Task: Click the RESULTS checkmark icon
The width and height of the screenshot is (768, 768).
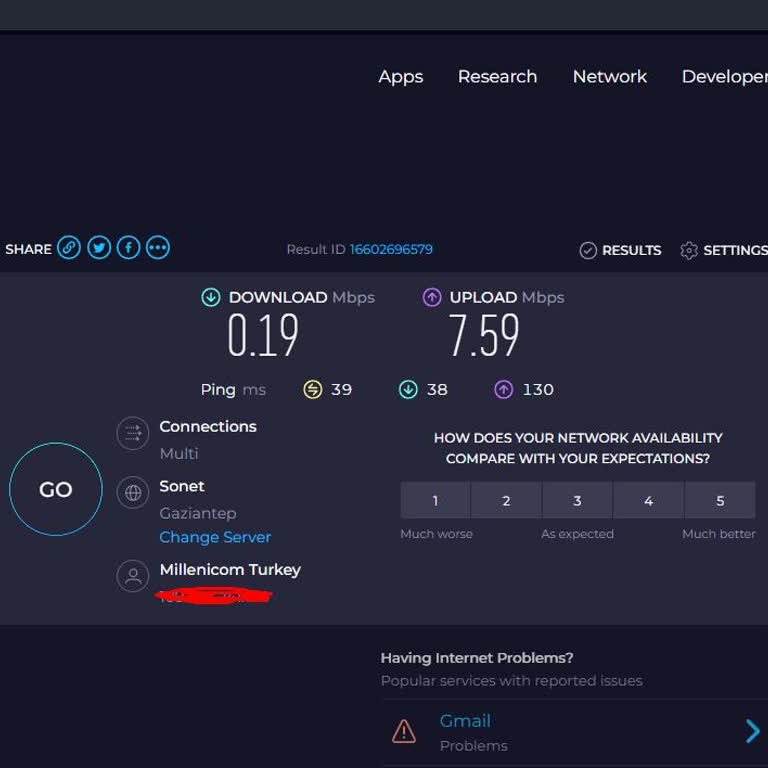Action: tap(588, 250)
